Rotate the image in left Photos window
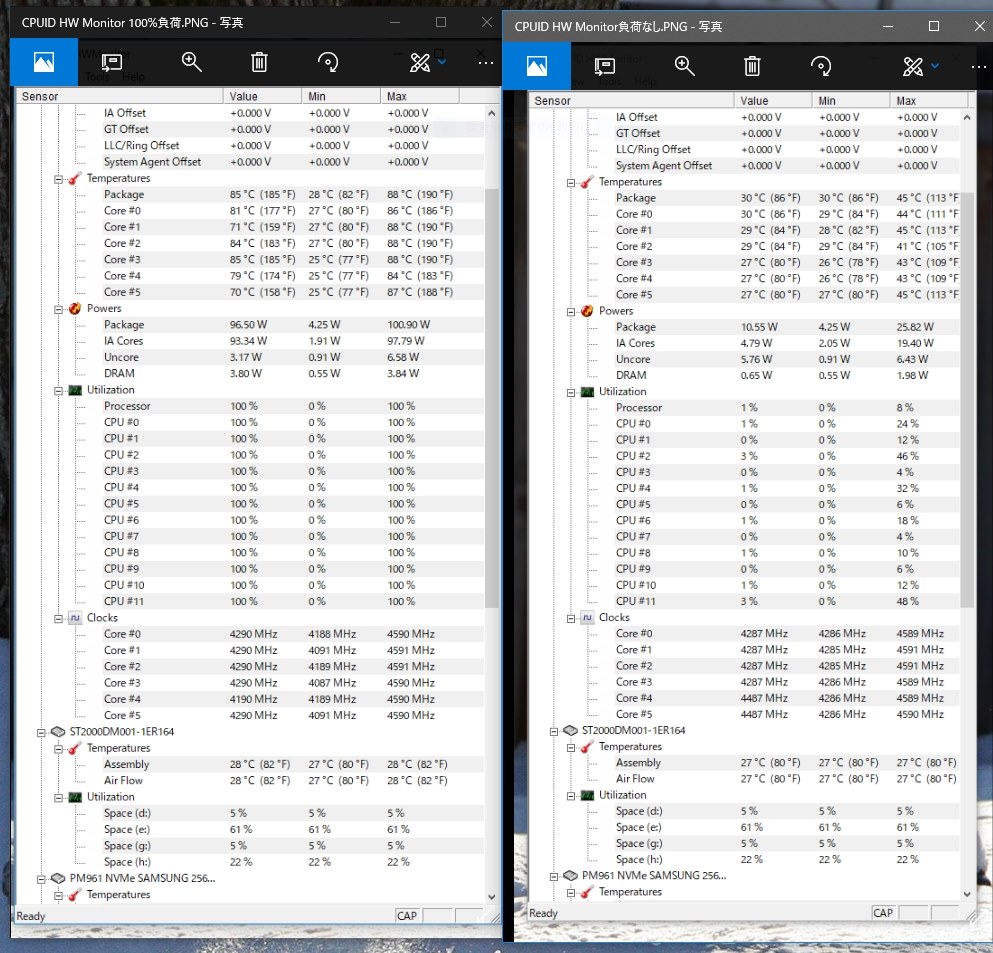993x953 pixels. coord(328,62)
